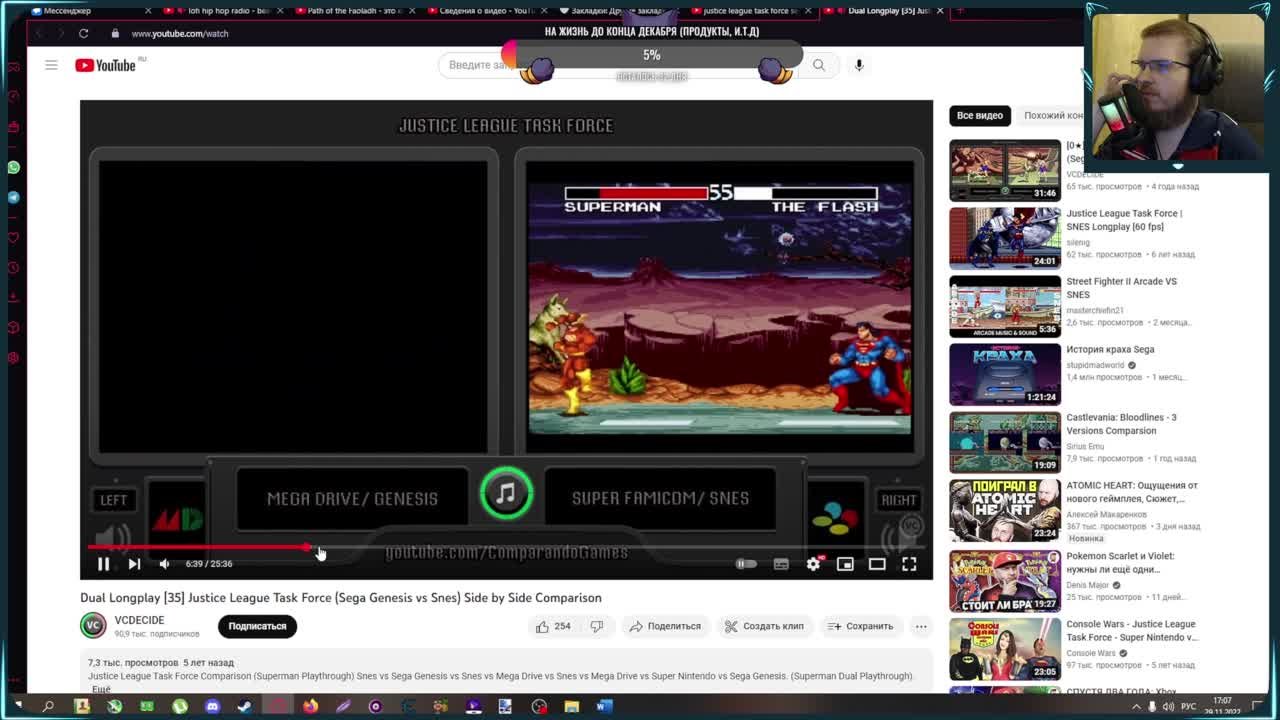This screenshot has height=720, width=1280.
Task: Open more actions three-dot menu
Action: (x=921, y=626)
